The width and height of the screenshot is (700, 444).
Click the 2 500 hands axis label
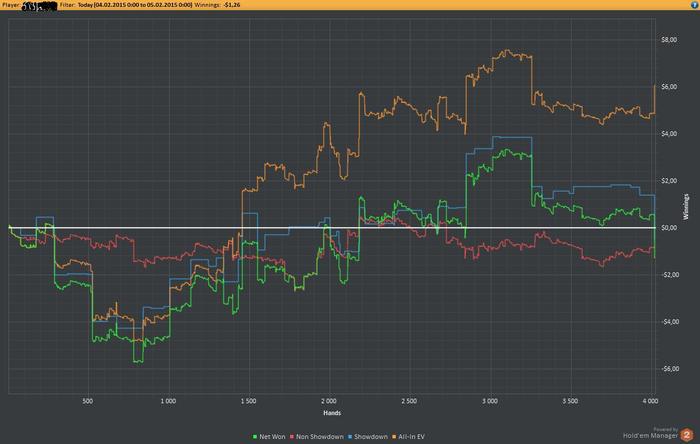click(409, 401)
